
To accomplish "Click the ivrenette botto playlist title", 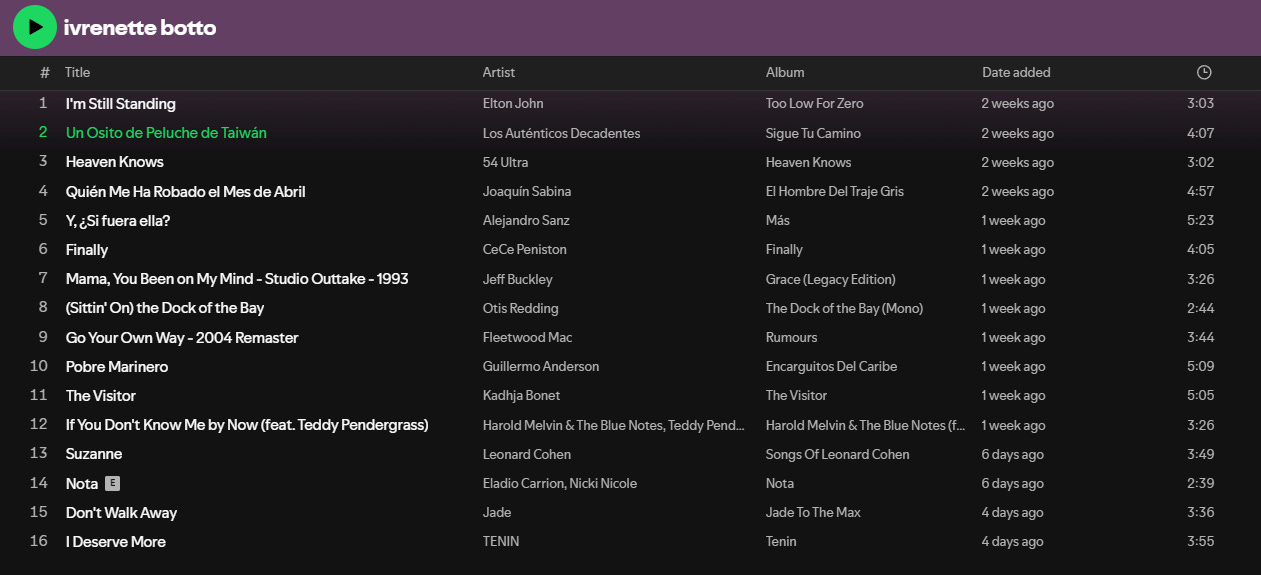I will tap(140, 28).
